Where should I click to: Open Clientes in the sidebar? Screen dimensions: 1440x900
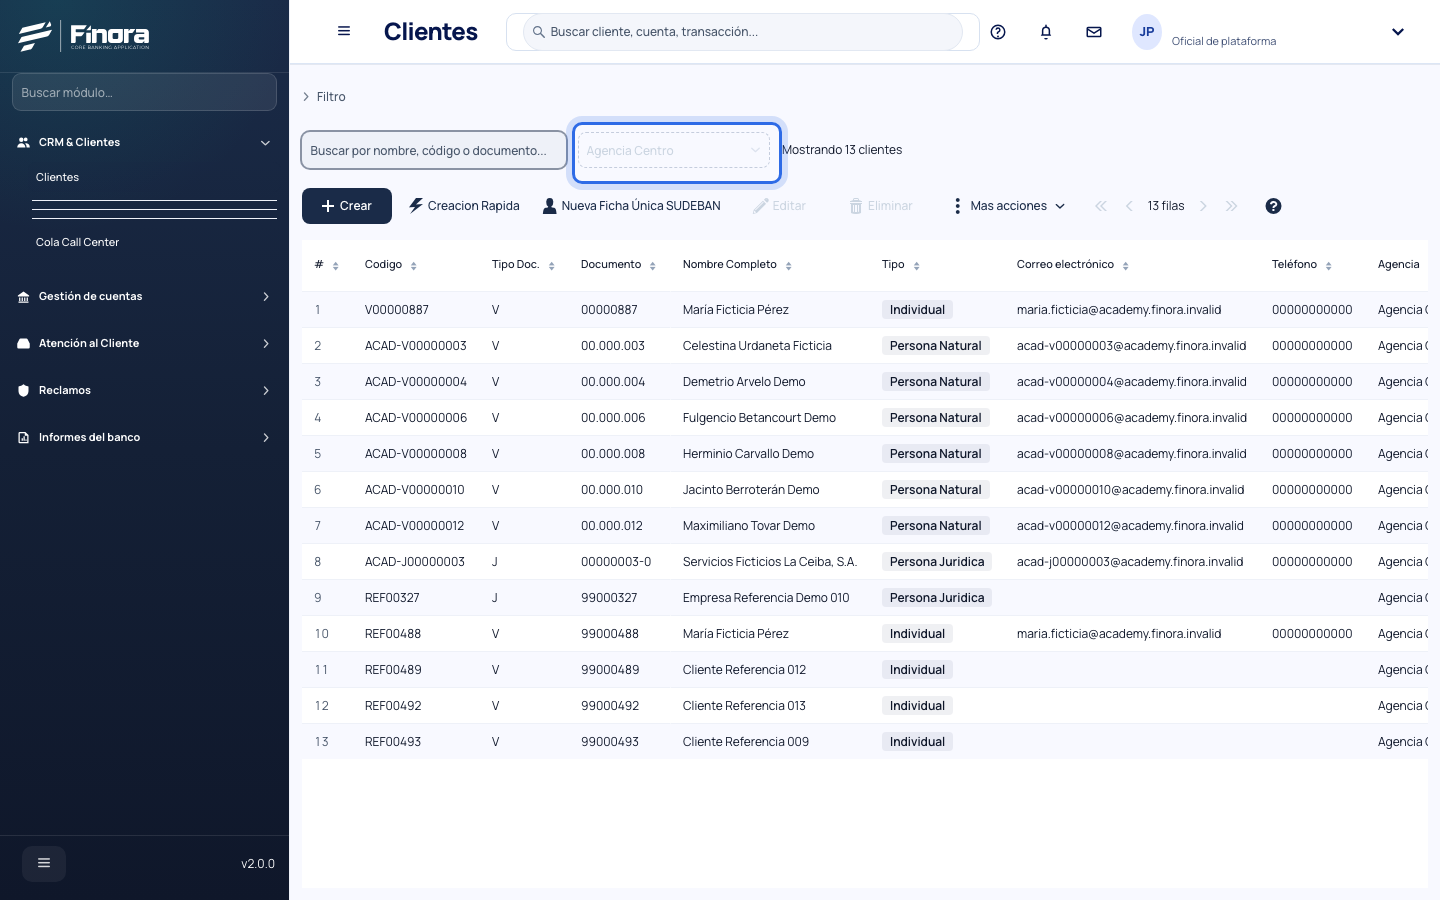57,177
